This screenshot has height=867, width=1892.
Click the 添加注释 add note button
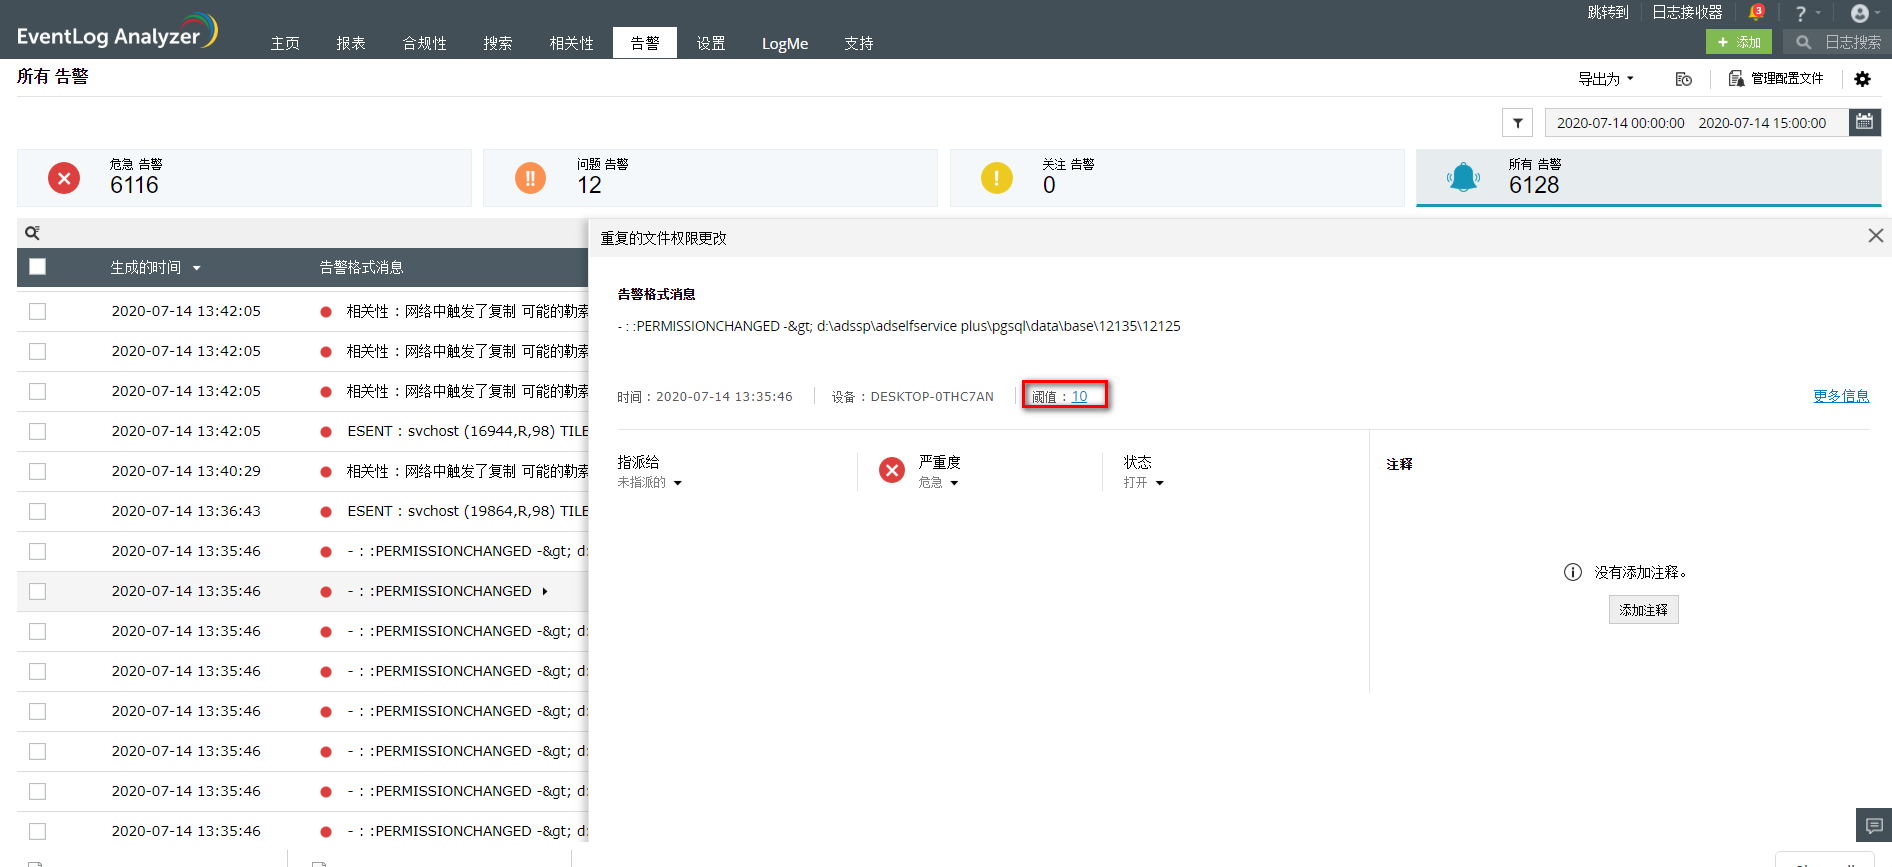tap(1643, 610)
